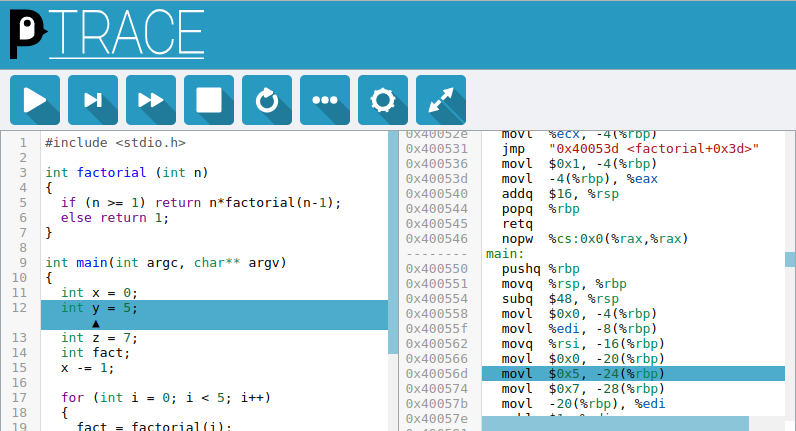Click the instruction 'addq $16, %rsp'
Screen dimensions: 796x431
[560, 194]
